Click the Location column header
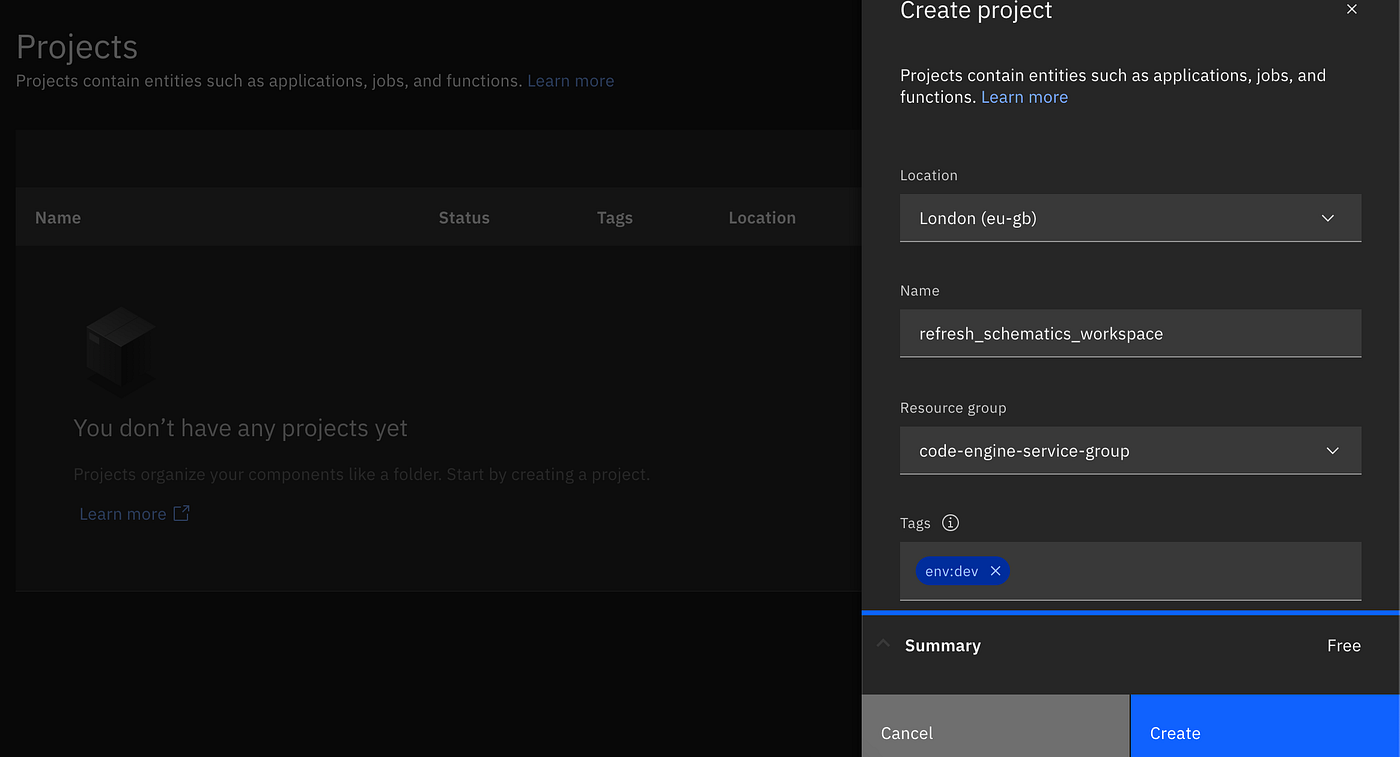 click(762, 218)
